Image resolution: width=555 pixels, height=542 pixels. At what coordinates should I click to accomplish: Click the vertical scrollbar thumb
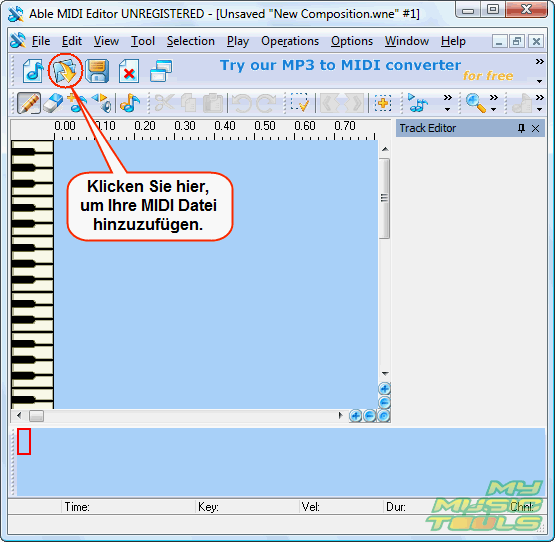click(x=384, y=198)
